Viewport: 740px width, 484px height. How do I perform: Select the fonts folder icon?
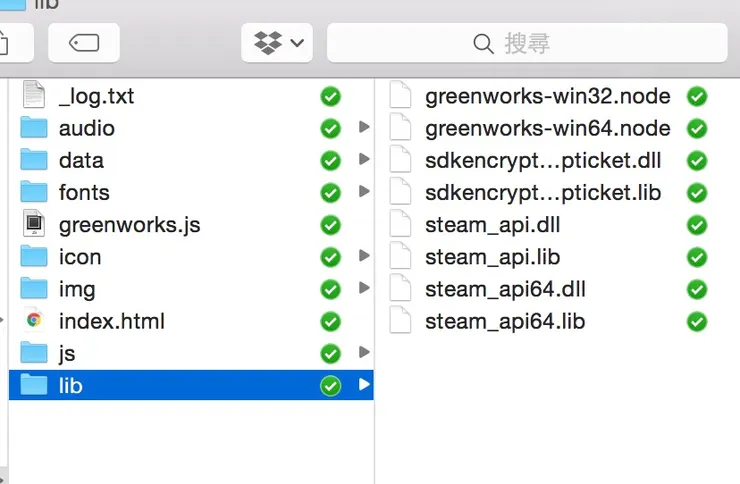(34, 192)
